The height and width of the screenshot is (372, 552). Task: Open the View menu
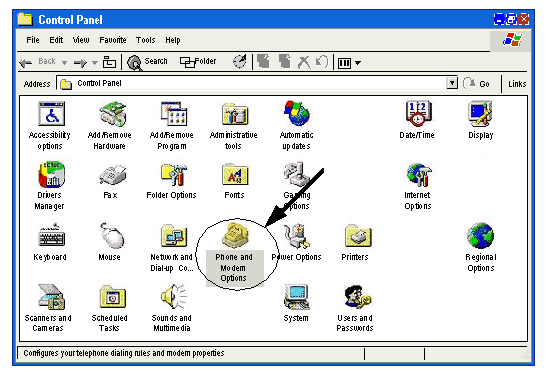tap(81, 40)
